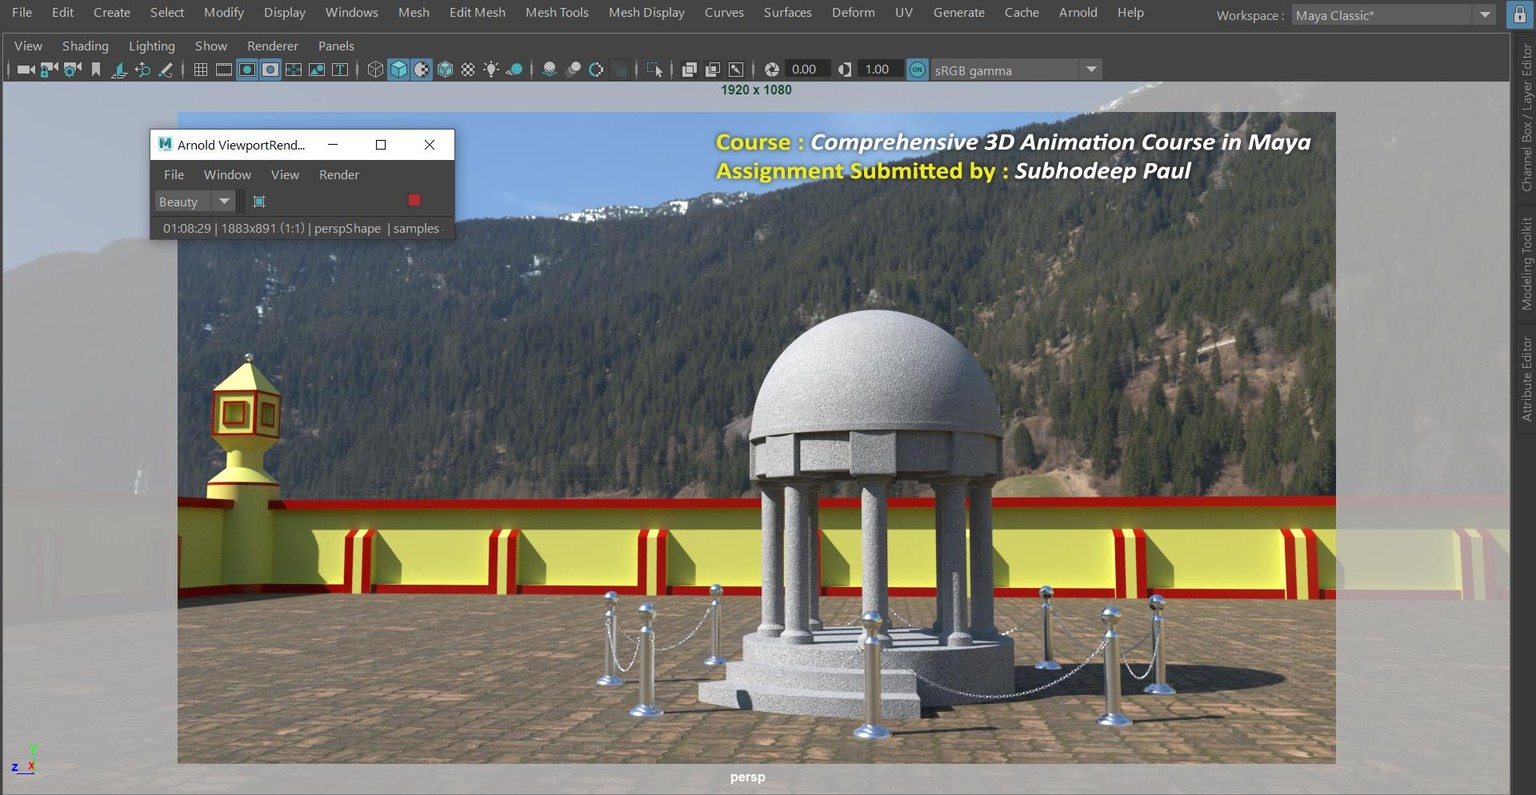Click the render status text 01:08:29
The width and height of the screenshot is (1536, 795).
(x=187, y=228)
